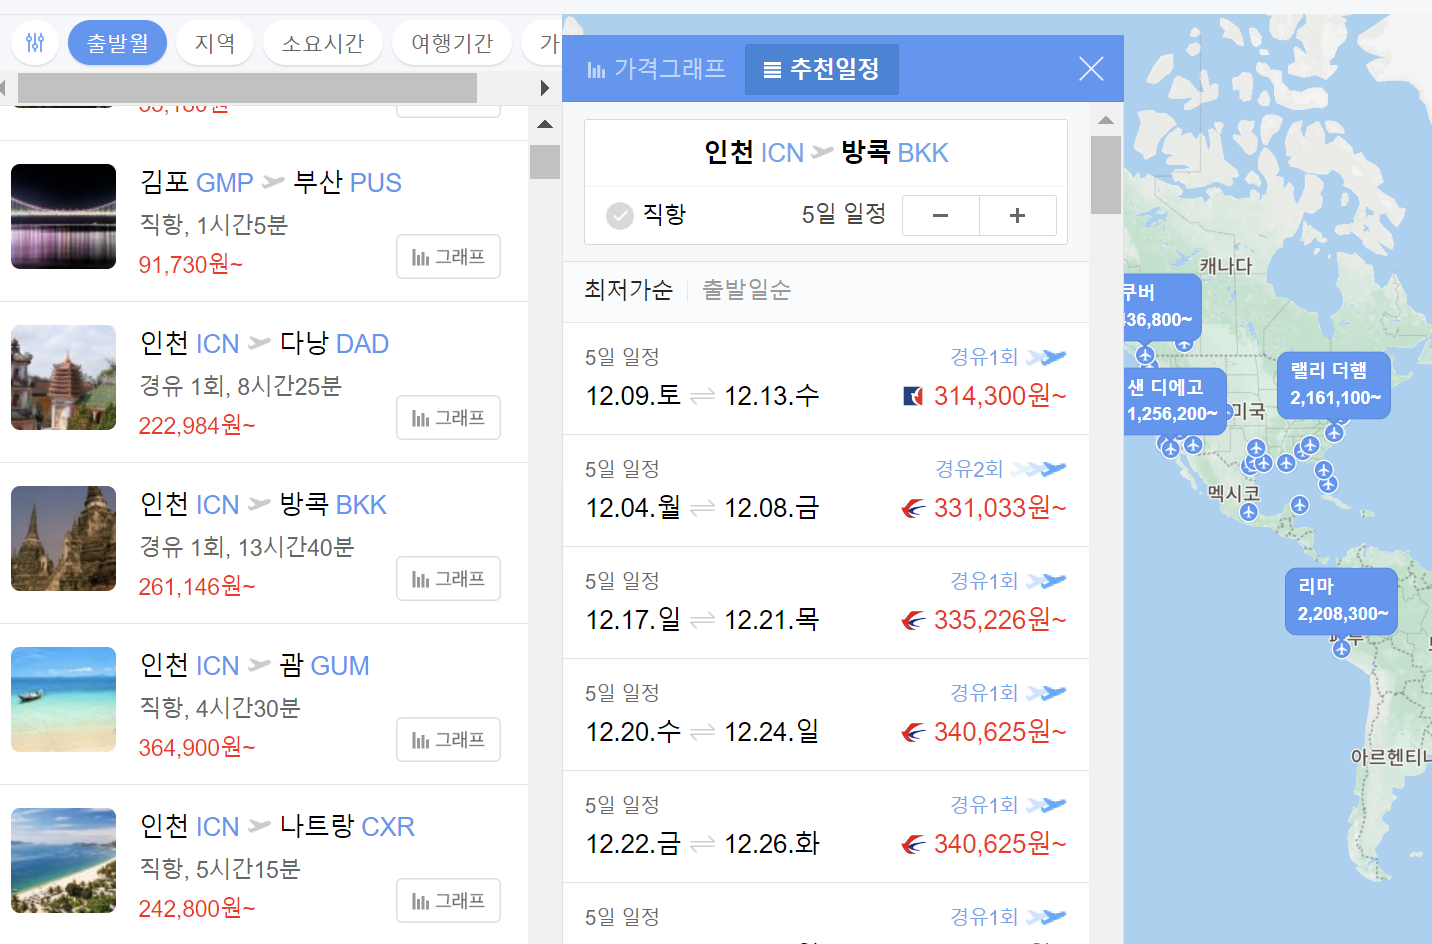Switch to the 가격그래프 tab
The height and width of the screenshot is (944, 1432).
656,69
